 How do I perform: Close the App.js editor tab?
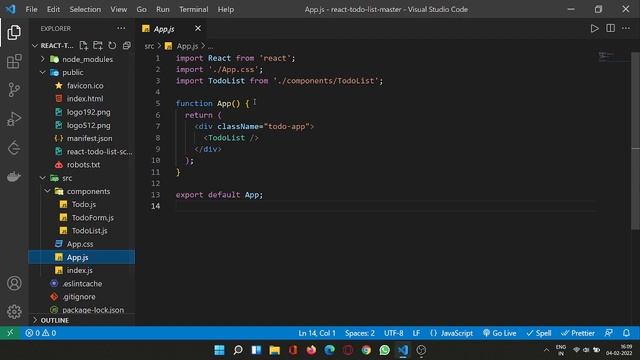pos(198,28)
